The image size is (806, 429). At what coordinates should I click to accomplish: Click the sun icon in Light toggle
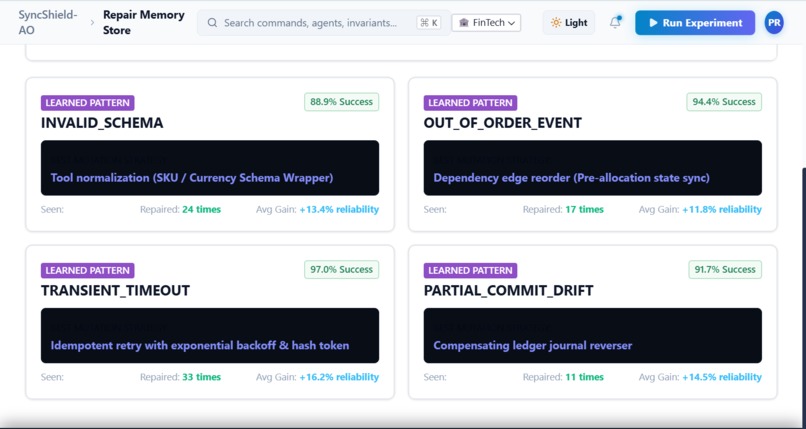click(x=556, y=23)
